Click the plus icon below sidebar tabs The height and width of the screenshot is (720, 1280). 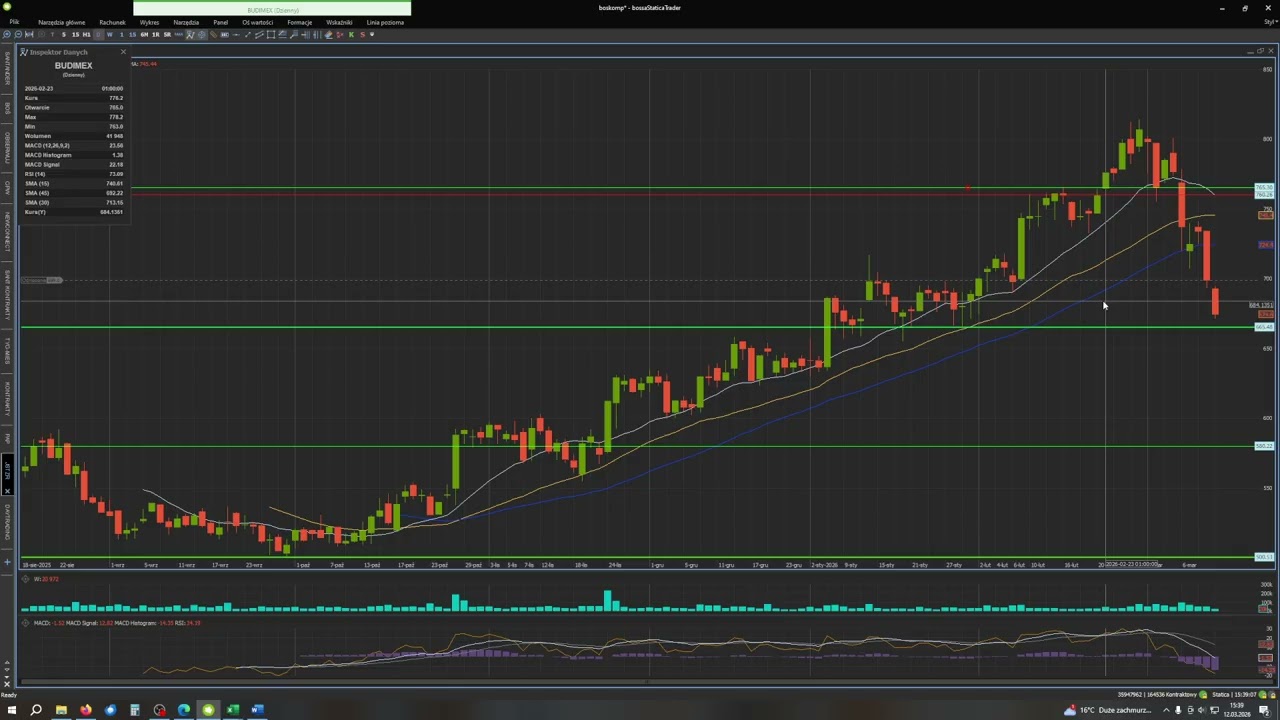click(x=6, y=563)
